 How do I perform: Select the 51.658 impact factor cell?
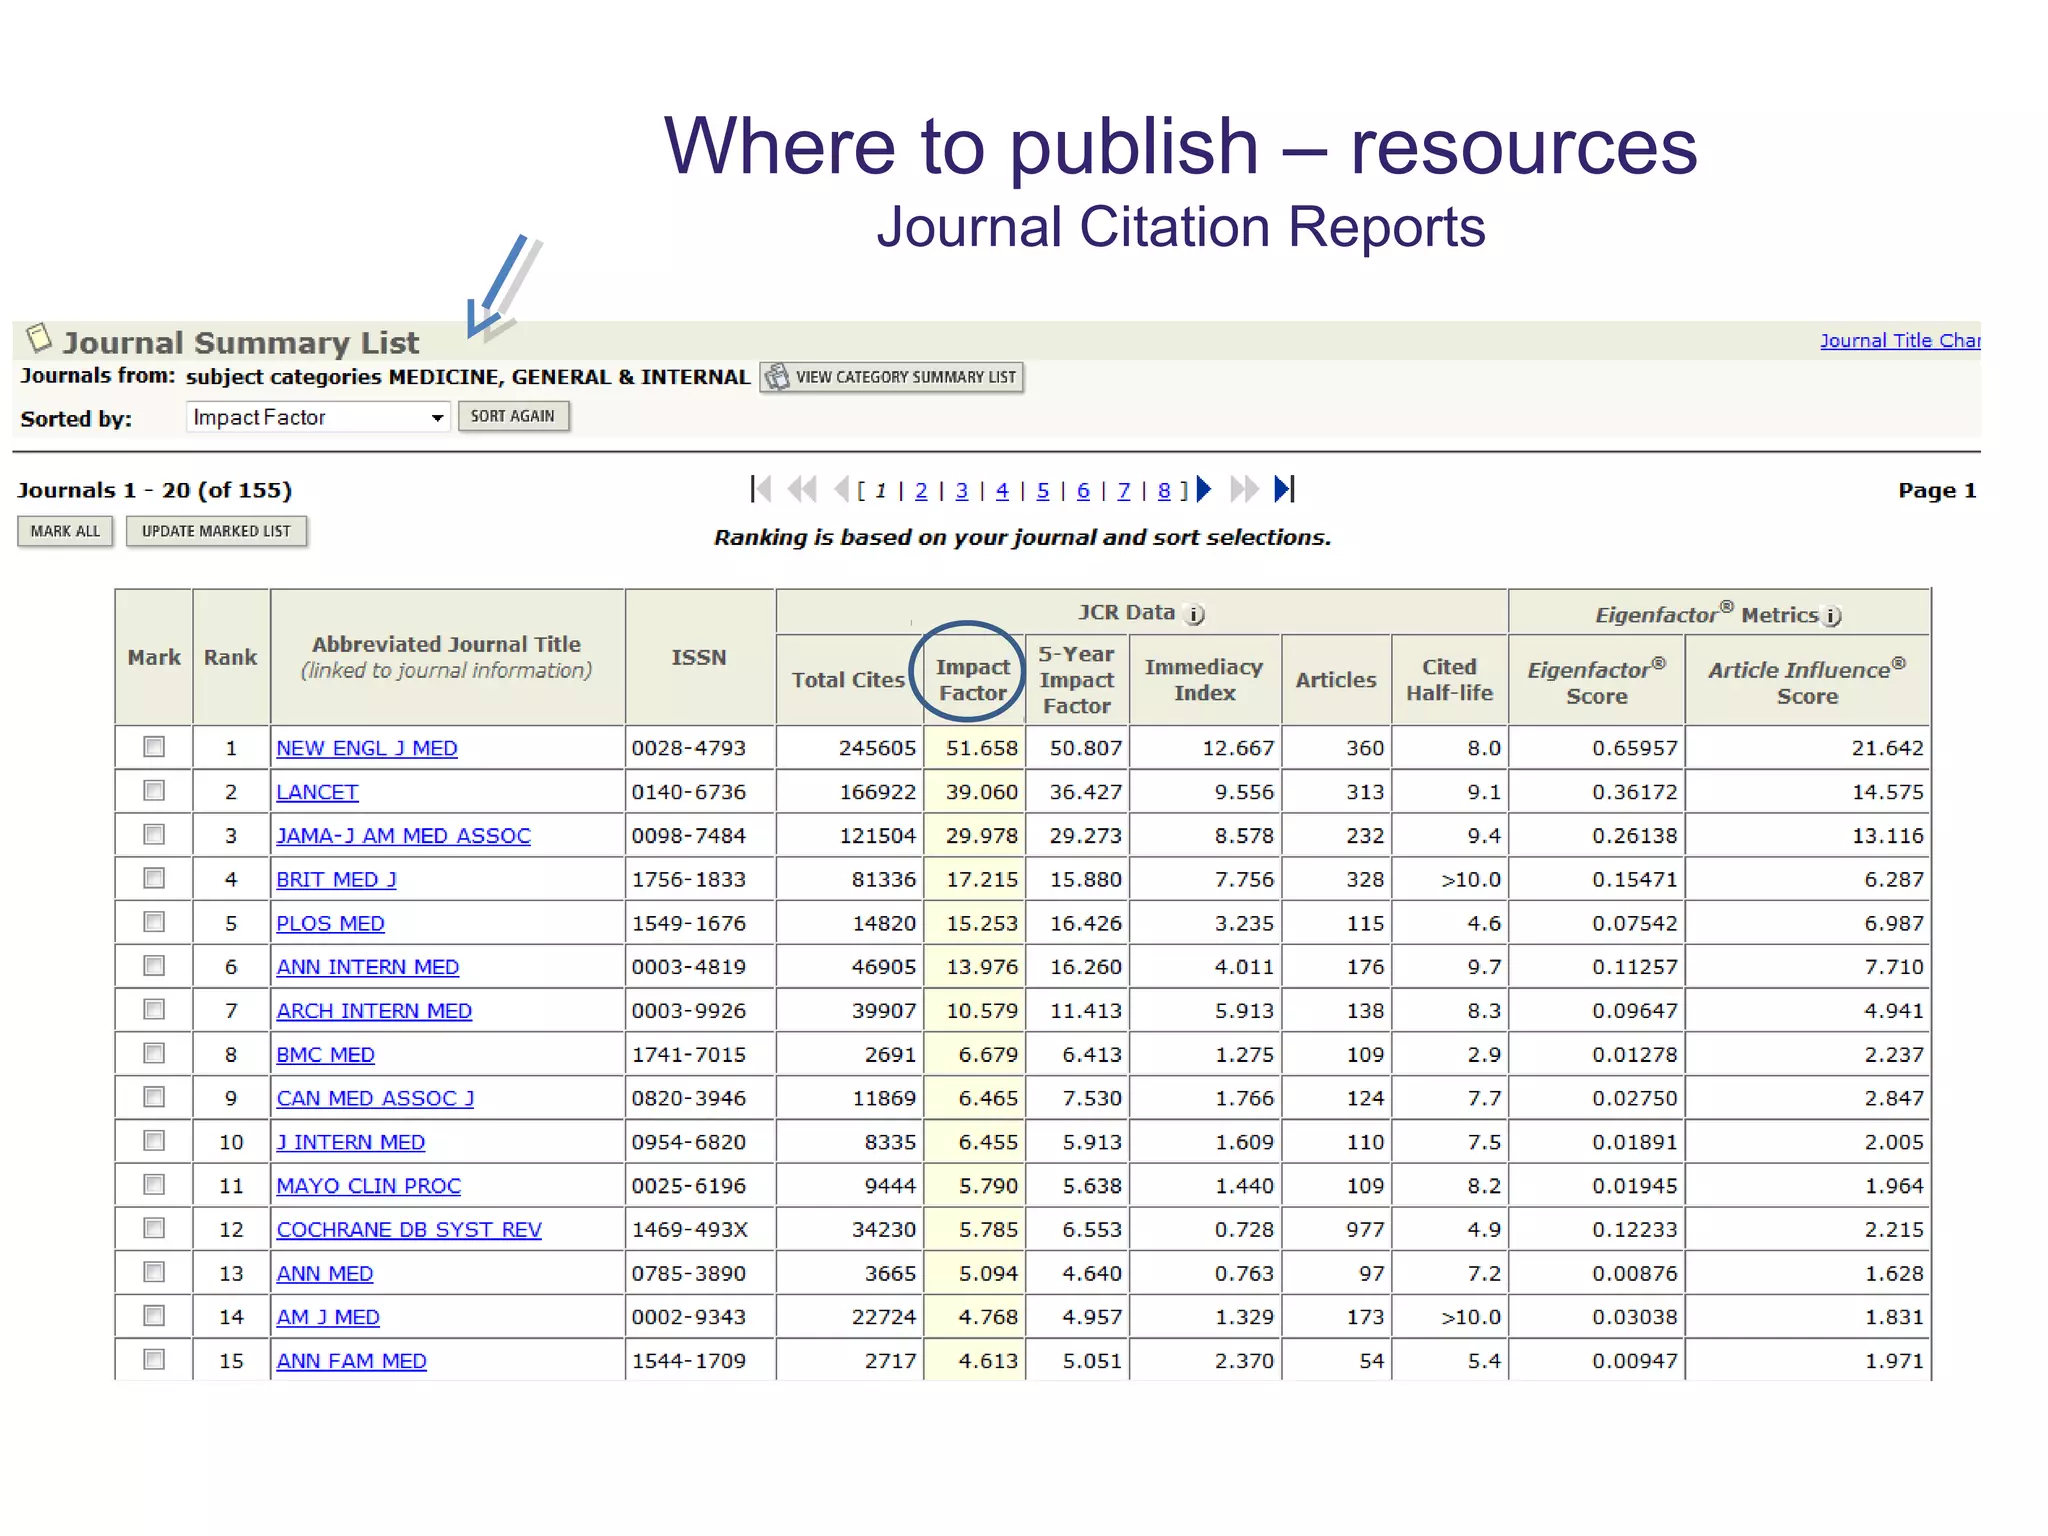point(974,748)
